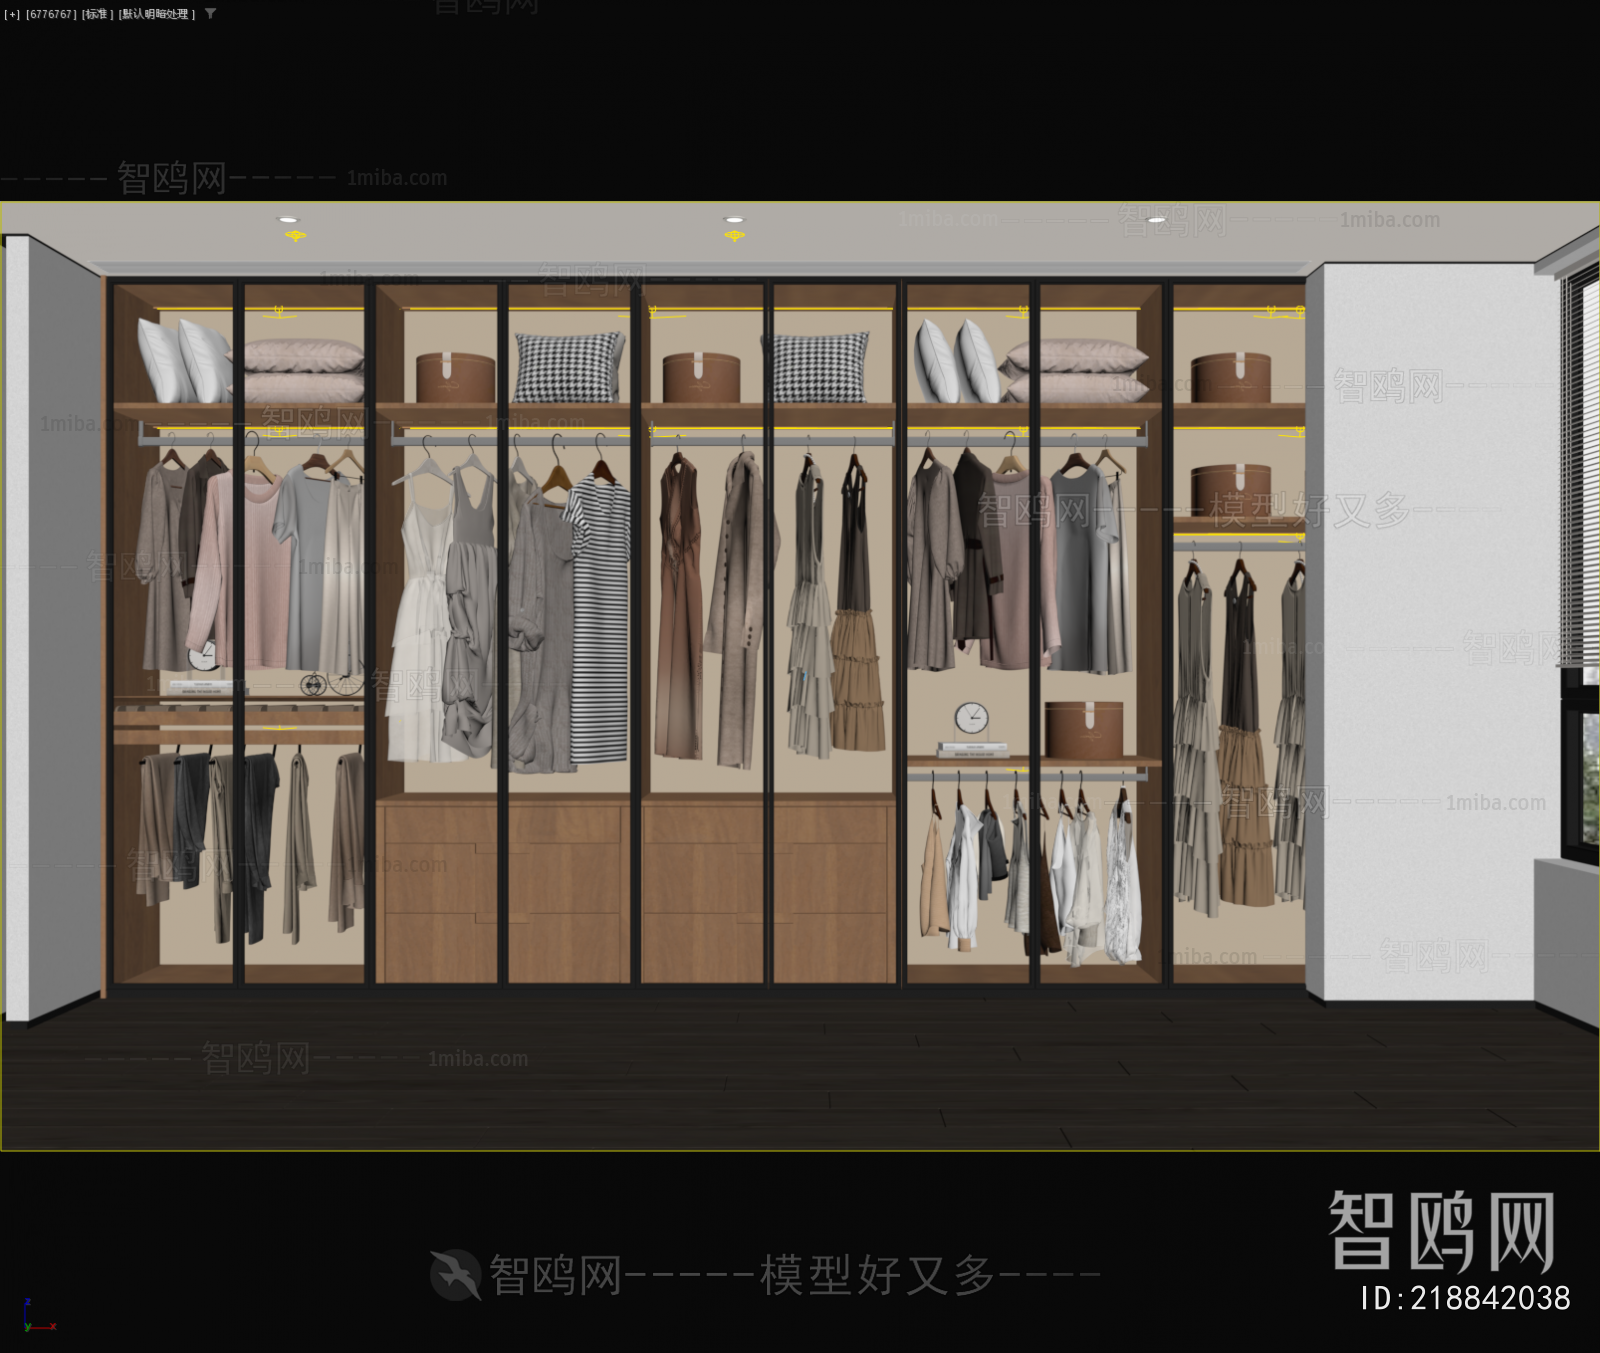The height and width of the screenshot is (1353, 1600).
Task: Click the green Y axis of the world tripod
Action: [27, 1328]
